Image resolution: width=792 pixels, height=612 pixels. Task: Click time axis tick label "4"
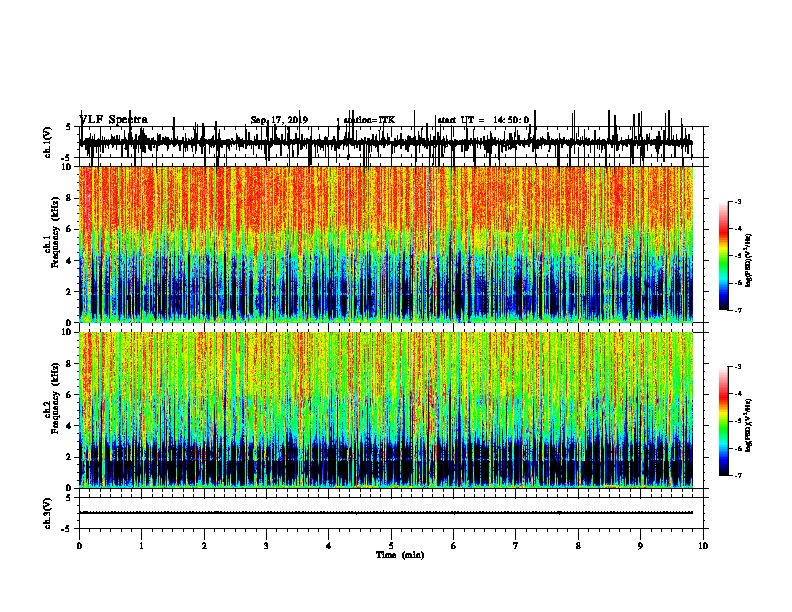click(329, 546)
